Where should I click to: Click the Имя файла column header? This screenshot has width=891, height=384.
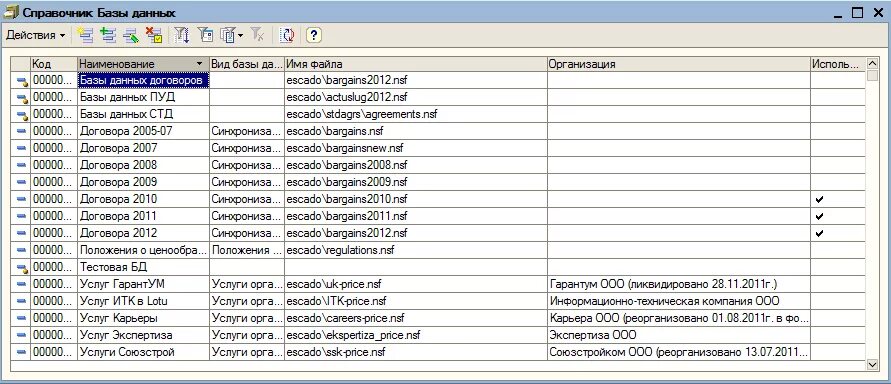pos(415,64)
